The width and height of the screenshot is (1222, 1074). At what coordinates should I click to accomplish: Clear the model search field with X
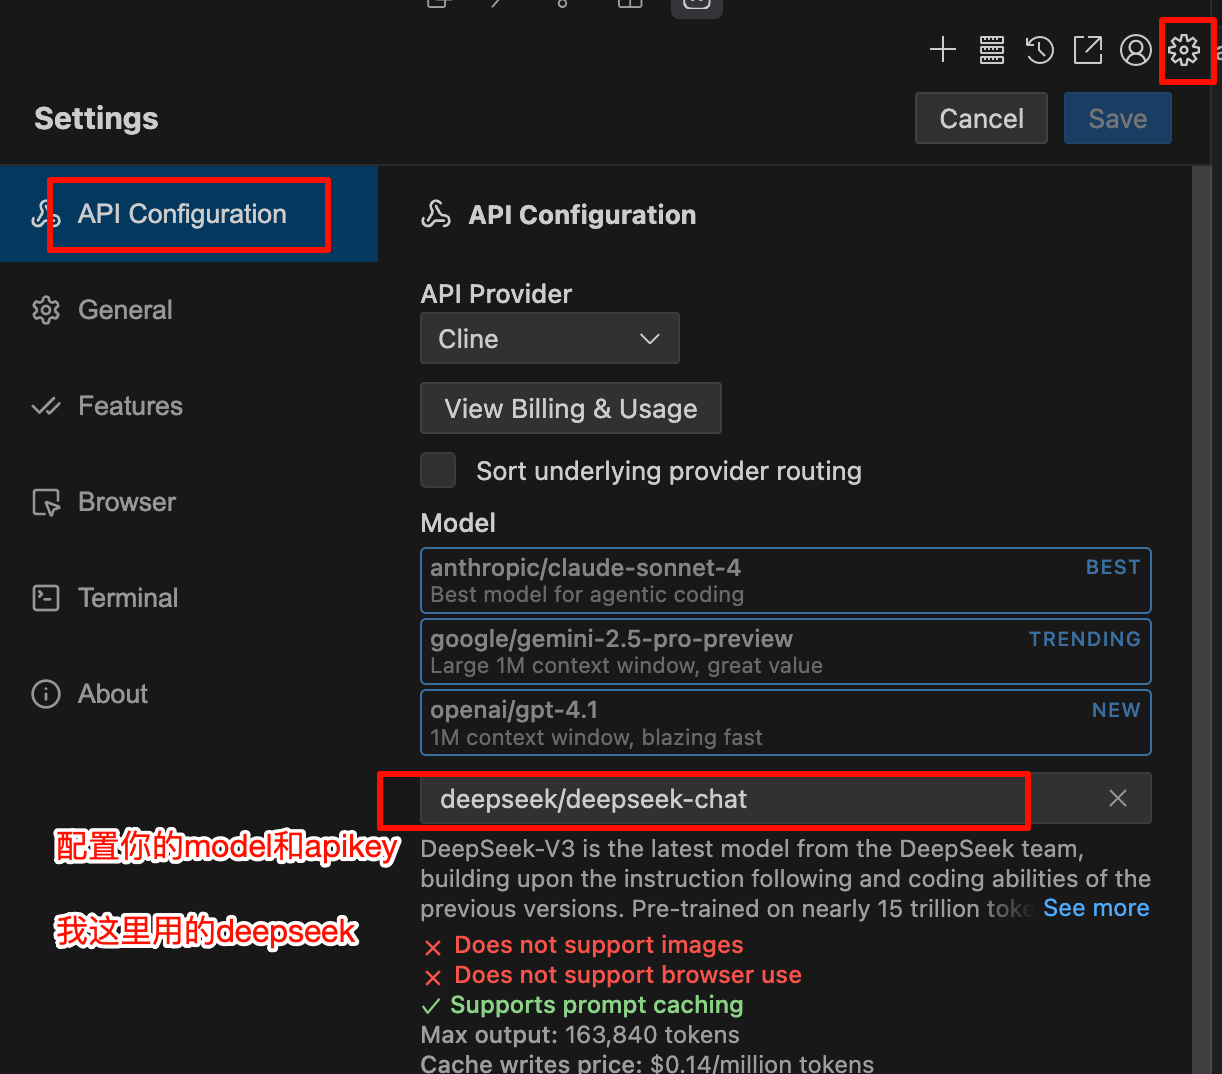pyautogui.click(x=1118, y=798)
